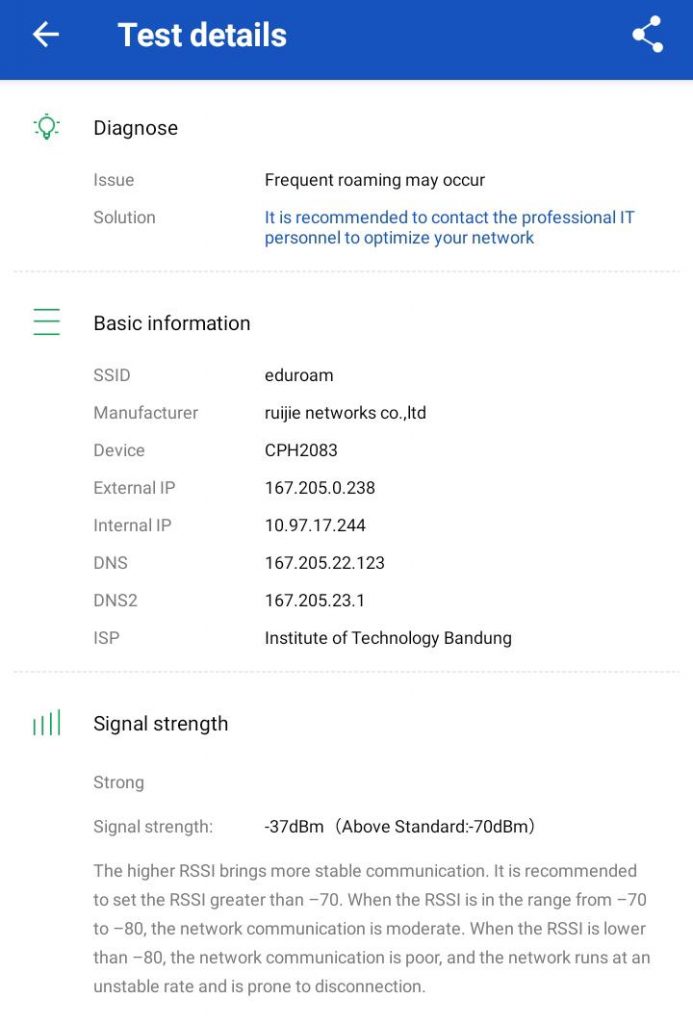
Task: Click the manufacturer ruijie networks value
Action: coord(345,413)
